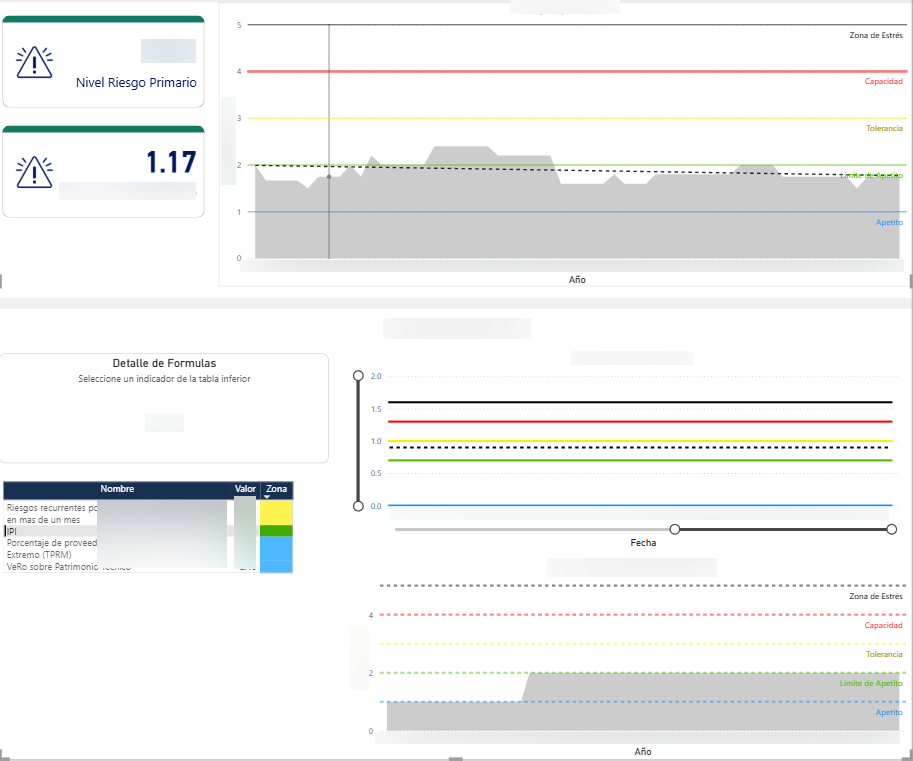Click the Detalle de Formulas card title

point(164,364)
